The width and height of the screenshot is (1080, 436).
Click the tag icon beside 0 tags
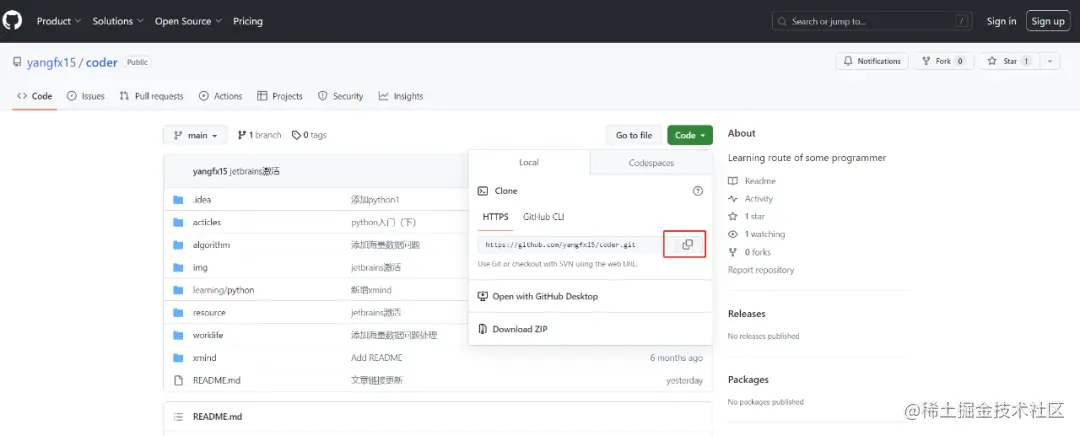coord(296,135)
